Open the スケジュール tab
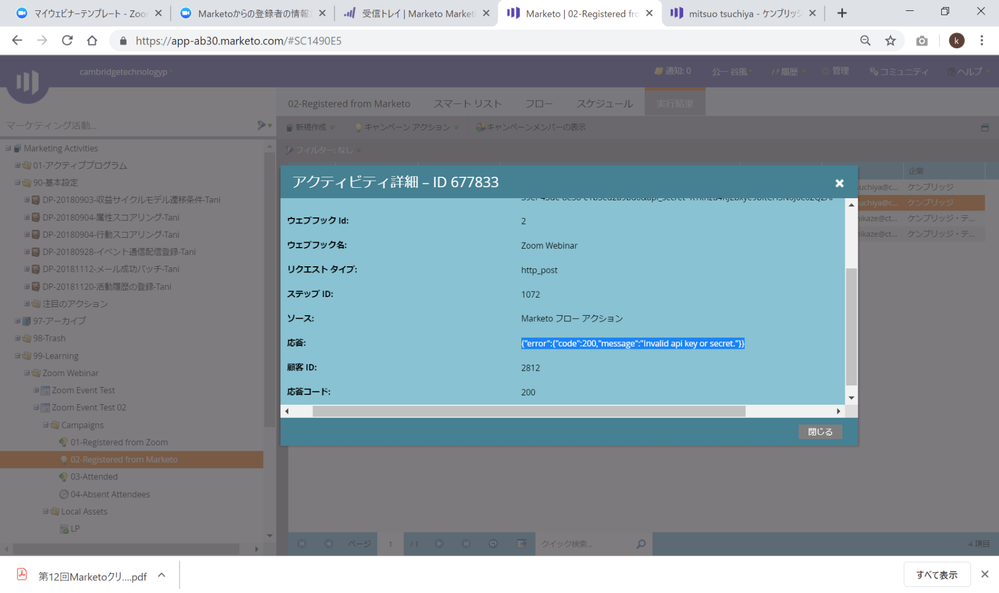This screenshot has width=999, height=593. [x=605, y=104]
